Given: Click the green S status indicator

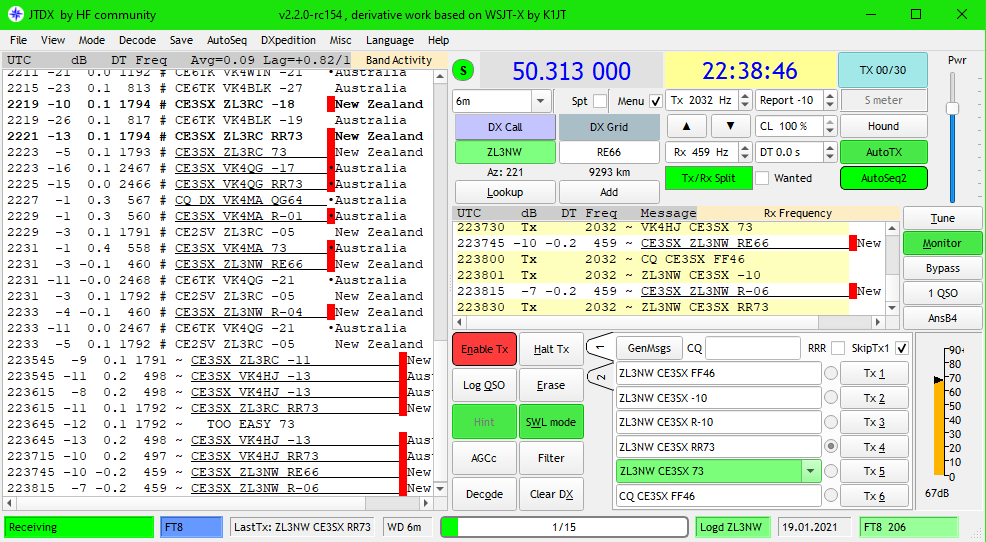Looking at the screenshot, I should coord(464,70).
